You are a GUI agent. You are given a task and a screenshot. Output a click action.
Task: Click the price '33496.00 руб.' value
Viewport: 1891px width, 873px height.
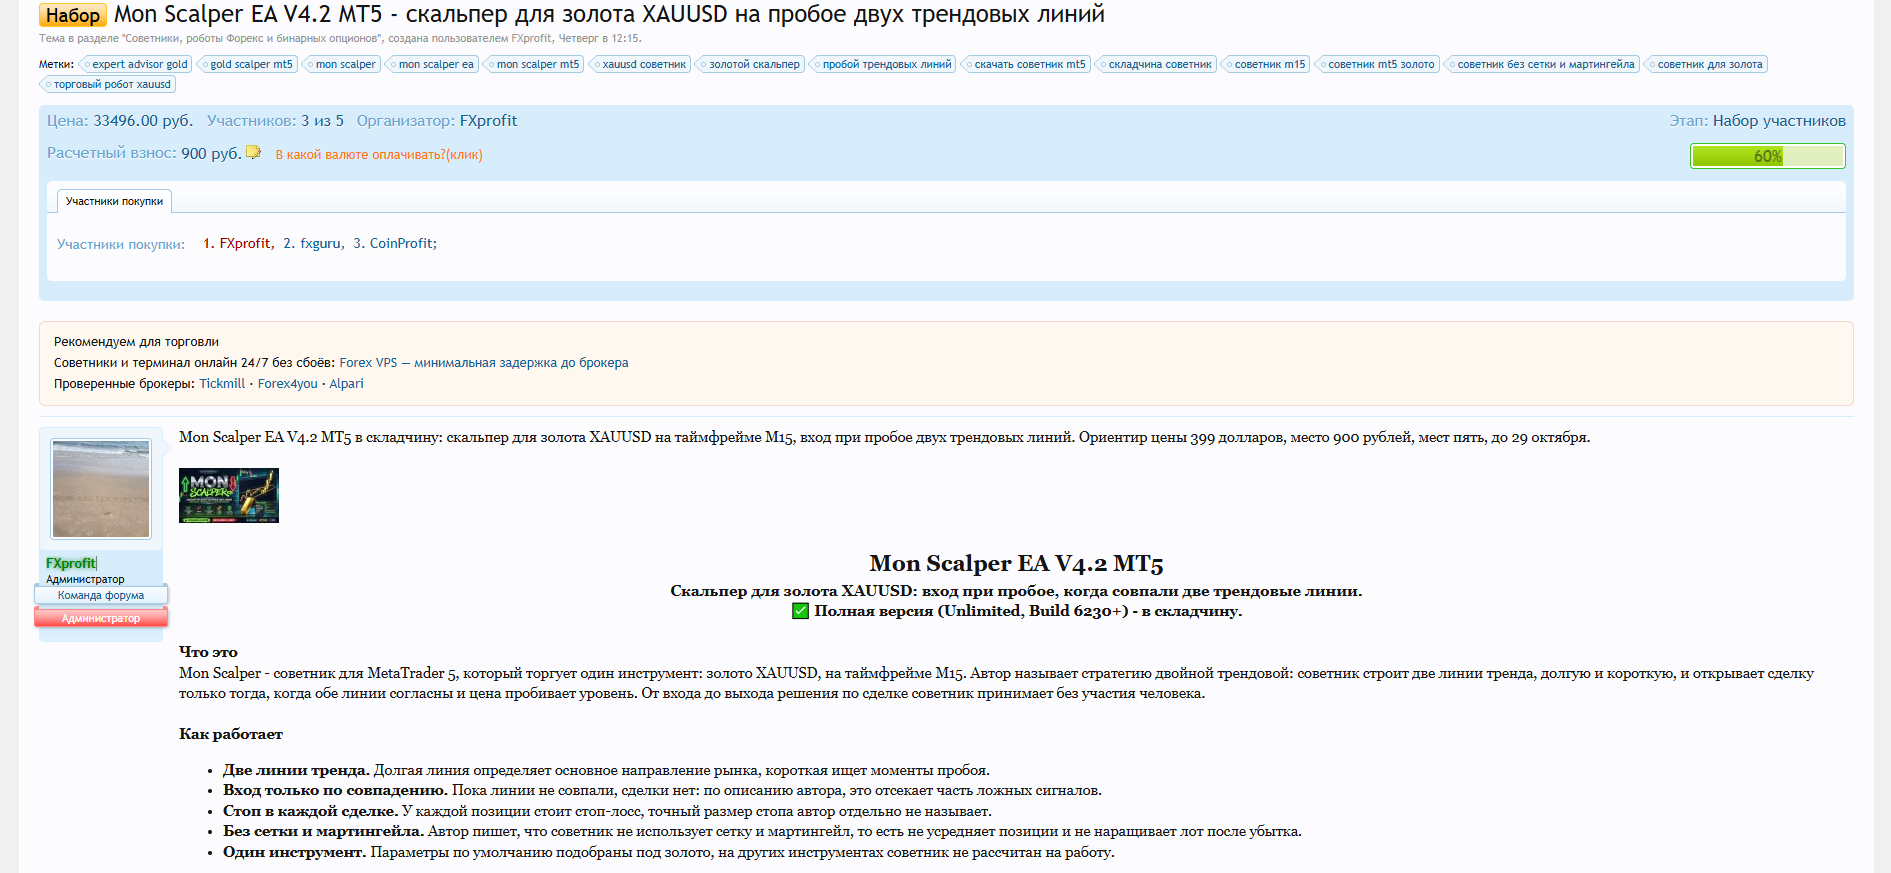(x=143, y=121)
